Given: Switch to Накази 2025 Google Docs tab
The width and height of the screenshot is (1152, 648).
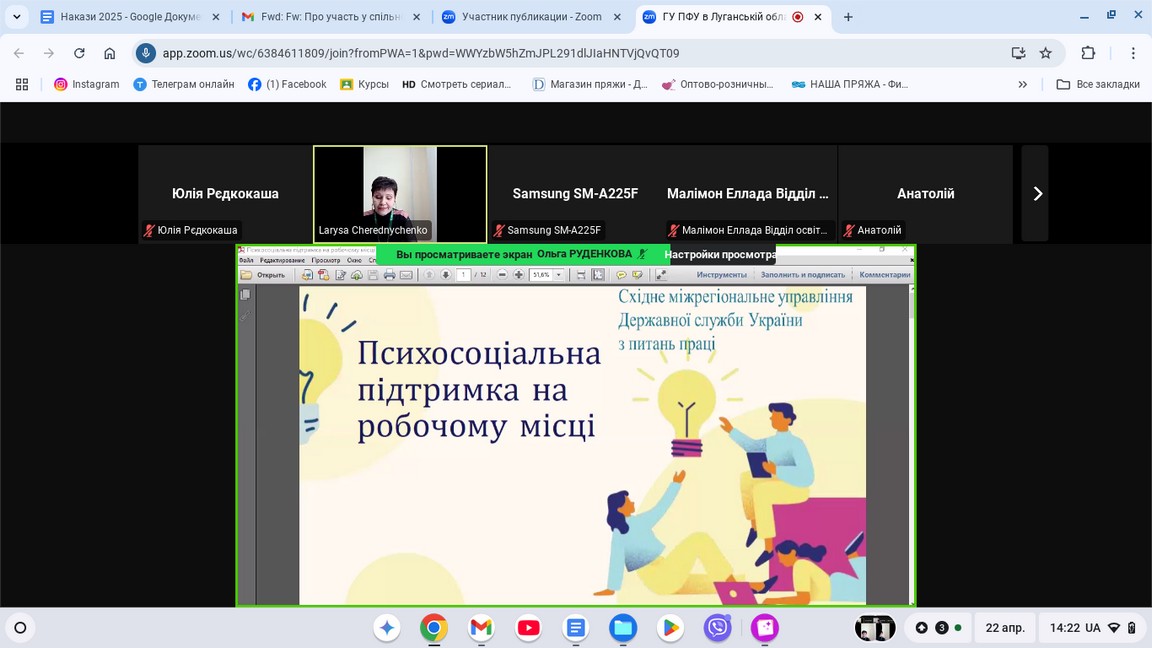Looking at the screenshot, I should pos(131,17).
